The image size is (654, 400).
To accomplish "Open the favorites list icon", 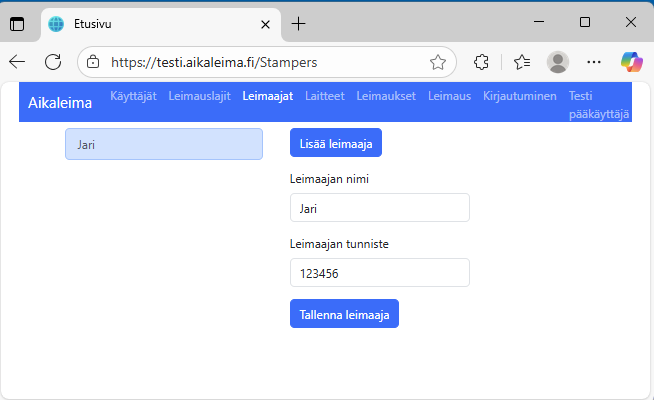I will point(521,62).
